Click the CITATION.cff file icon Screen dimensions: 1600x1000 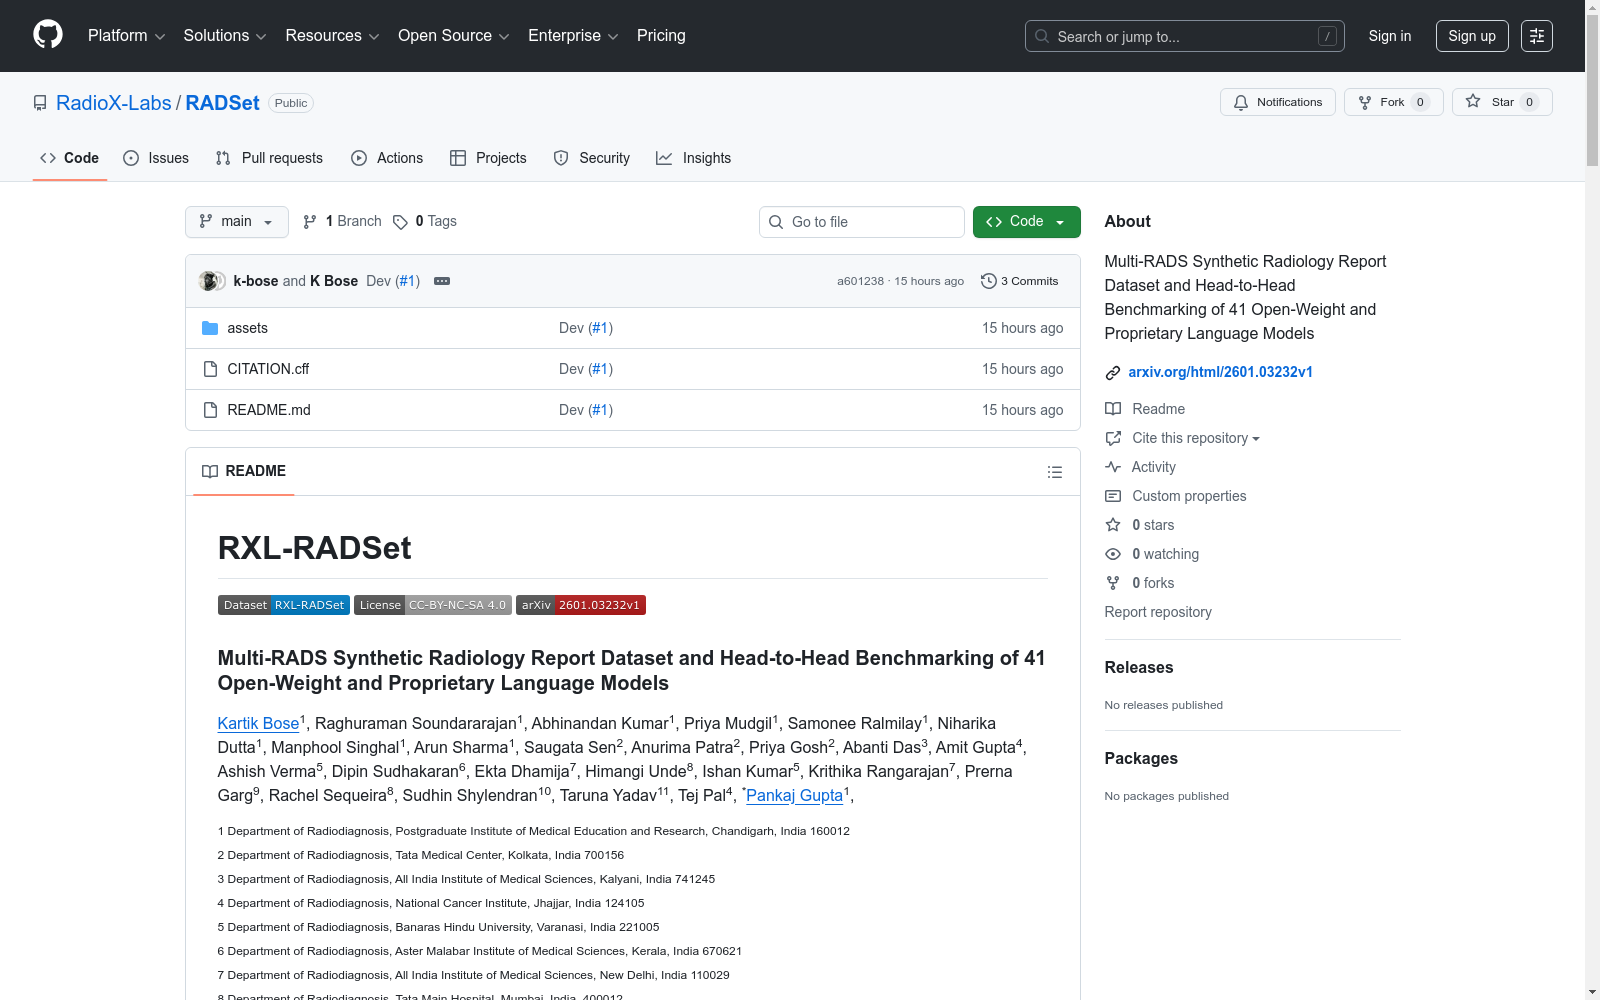(210, 369)
